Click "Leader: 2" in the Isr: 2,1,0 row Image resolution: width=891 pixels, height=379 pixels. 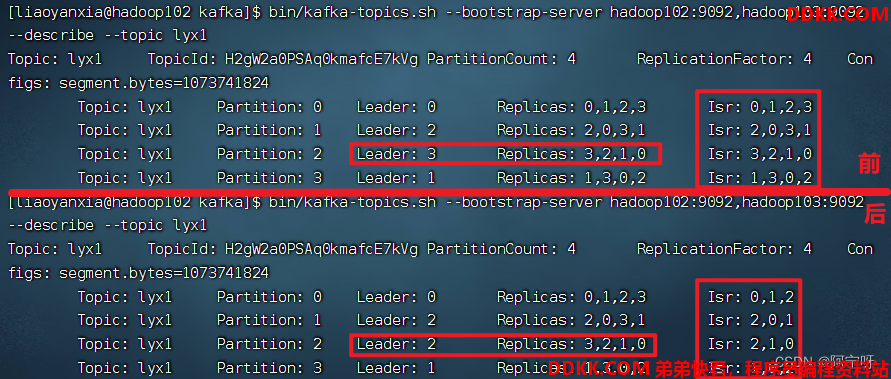[x=396, y=344]
